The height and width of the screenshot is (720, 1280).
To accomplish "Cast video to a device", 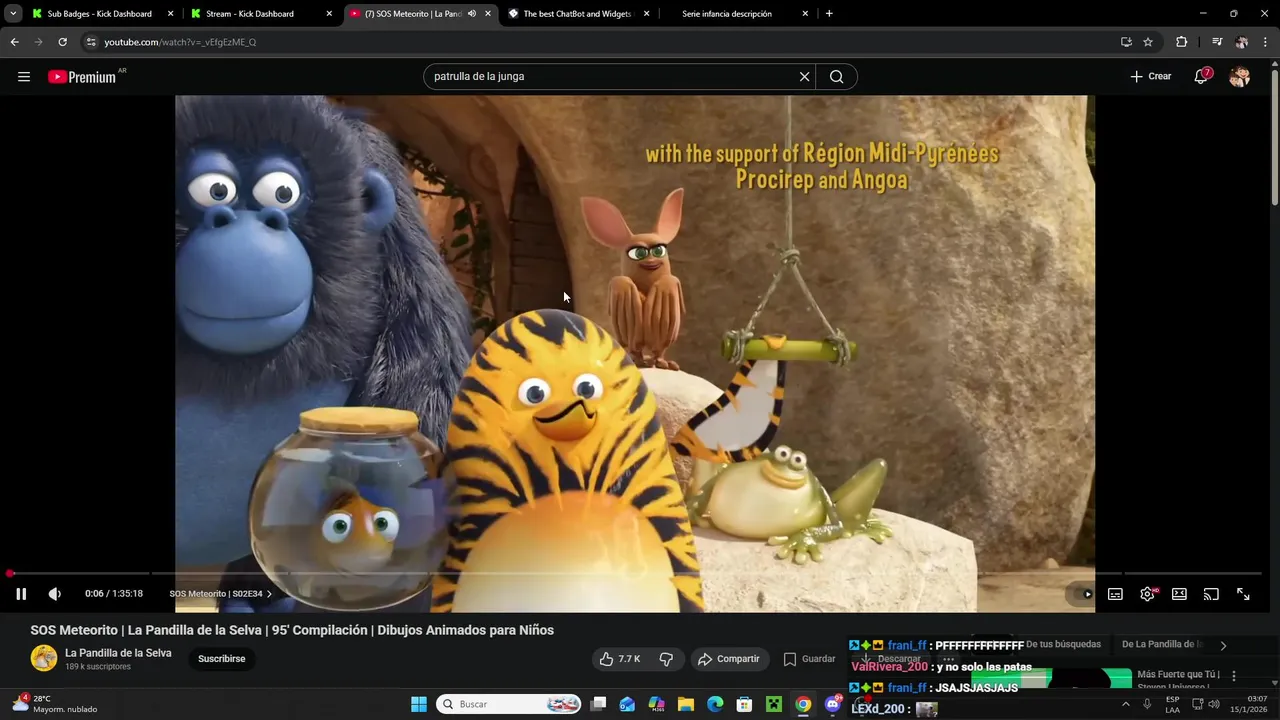I will (1211, 594).
